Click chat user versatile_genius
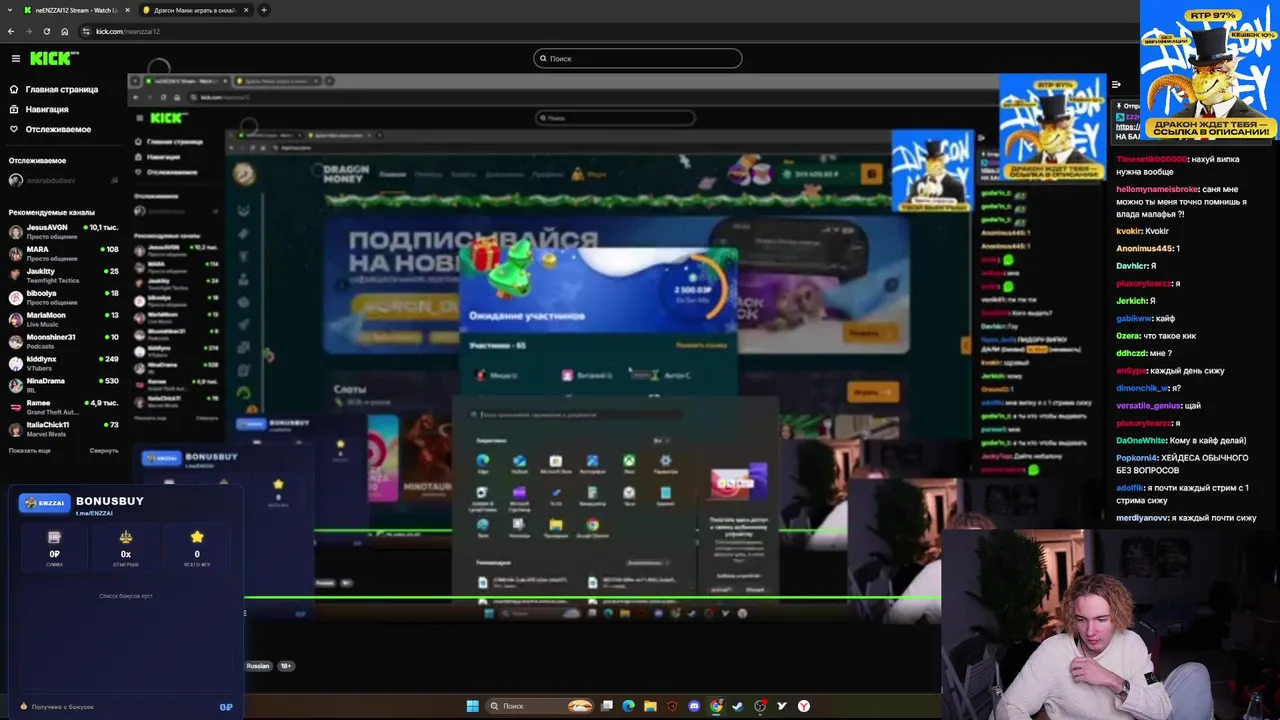 point(1148,405)
